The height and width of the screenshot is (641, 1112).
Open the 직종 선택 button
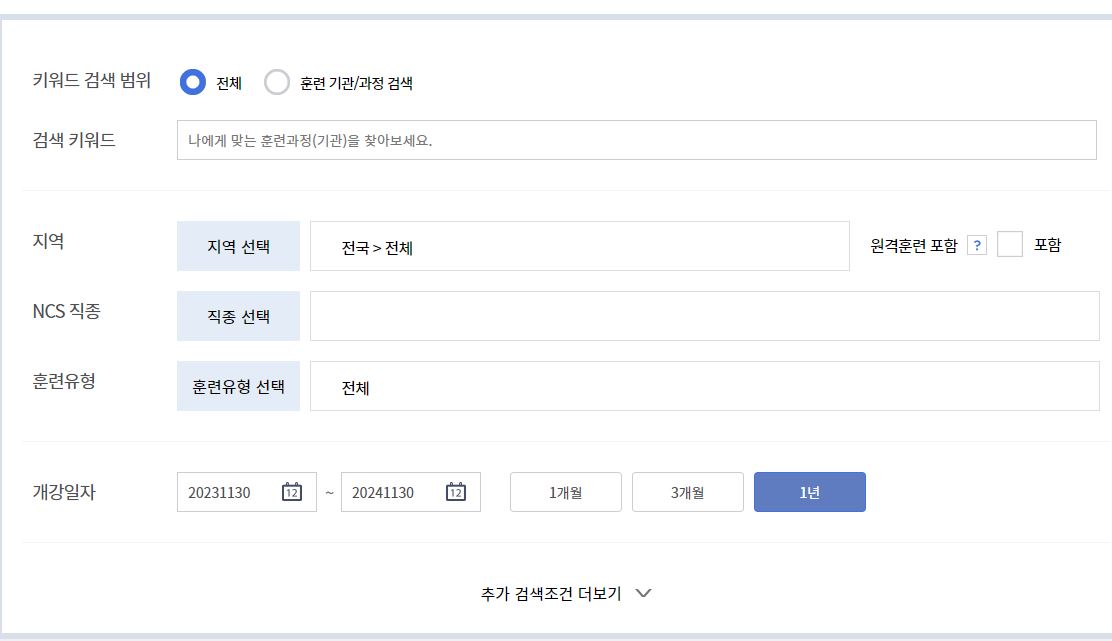[238, 316]
